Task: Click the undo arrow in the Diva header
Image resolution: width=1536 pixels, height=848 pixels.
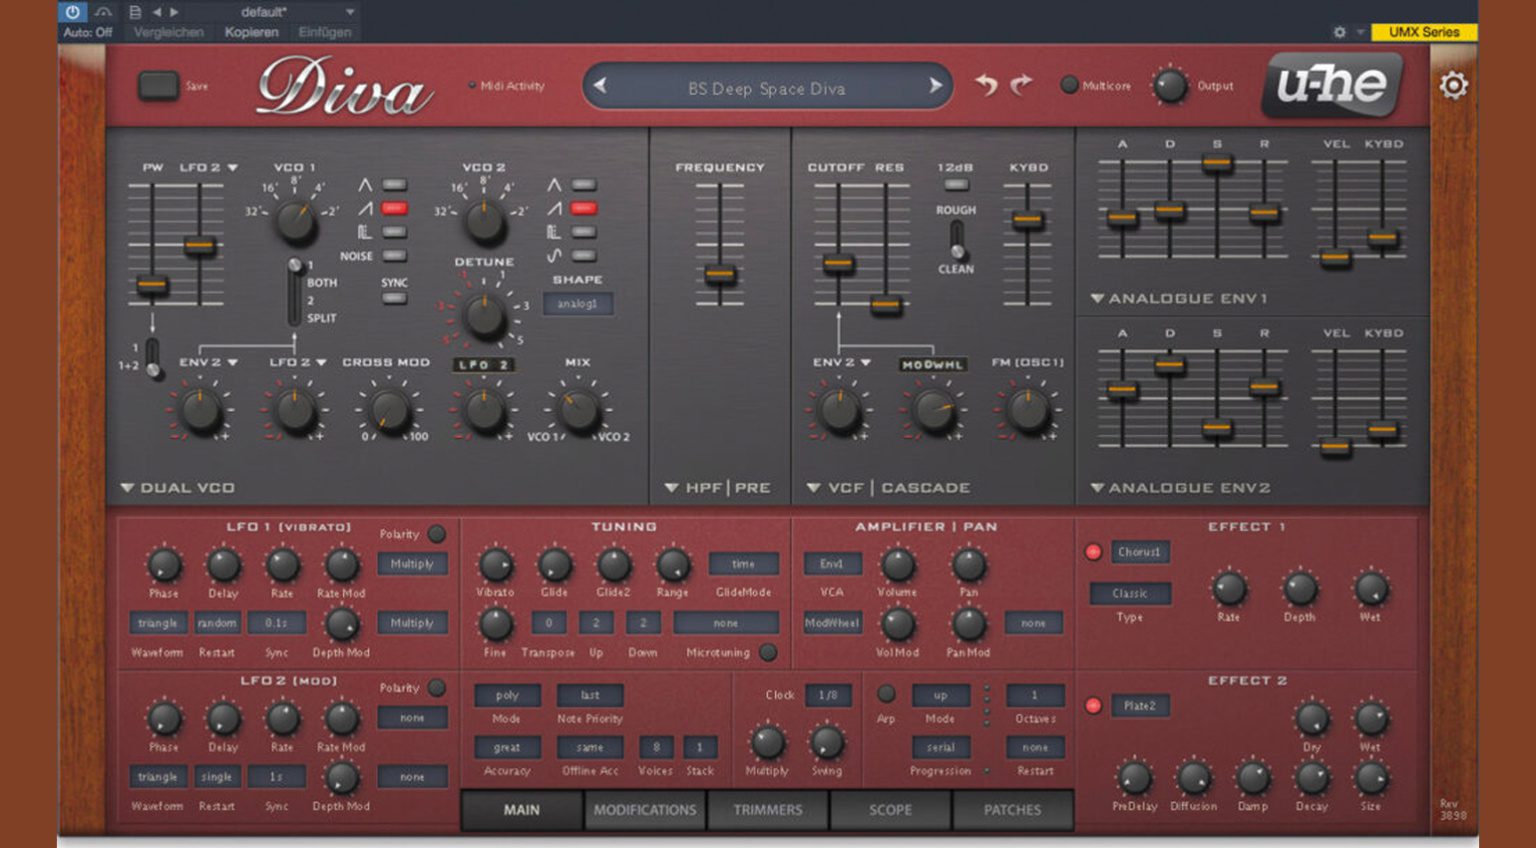Action: tap(988, 86)
